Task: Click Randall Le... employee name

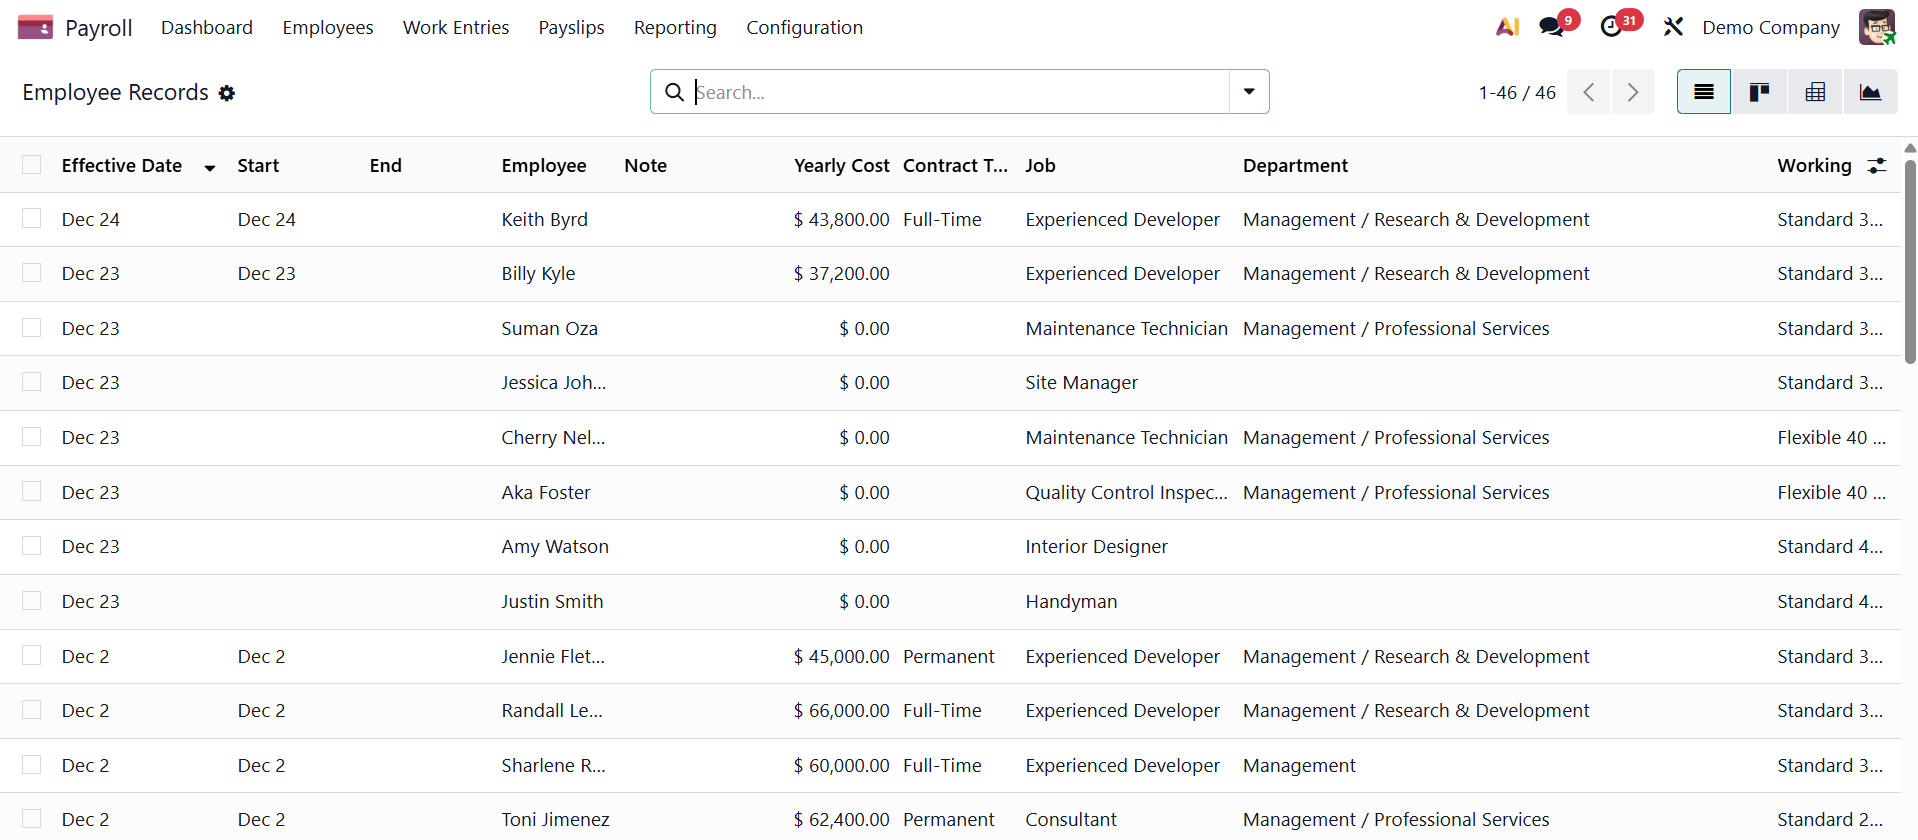Action: pyautogui.click(x=552, y=710)
